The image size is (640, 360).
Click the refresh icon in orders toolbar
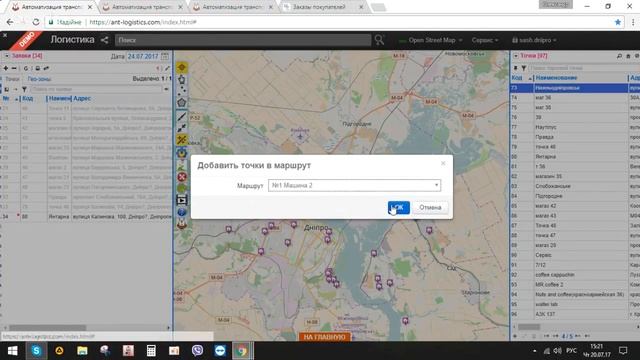click(26, 68)
